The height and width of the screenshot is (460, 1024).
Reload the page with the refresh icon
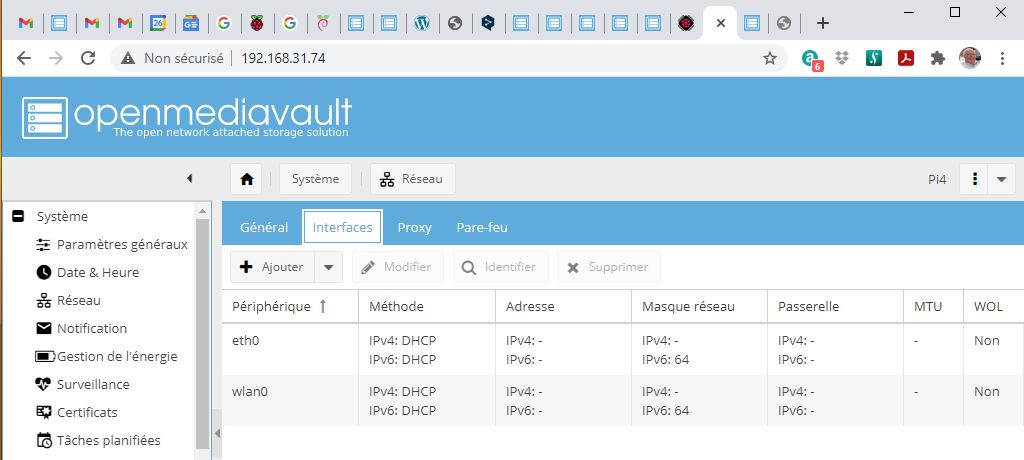88,58
